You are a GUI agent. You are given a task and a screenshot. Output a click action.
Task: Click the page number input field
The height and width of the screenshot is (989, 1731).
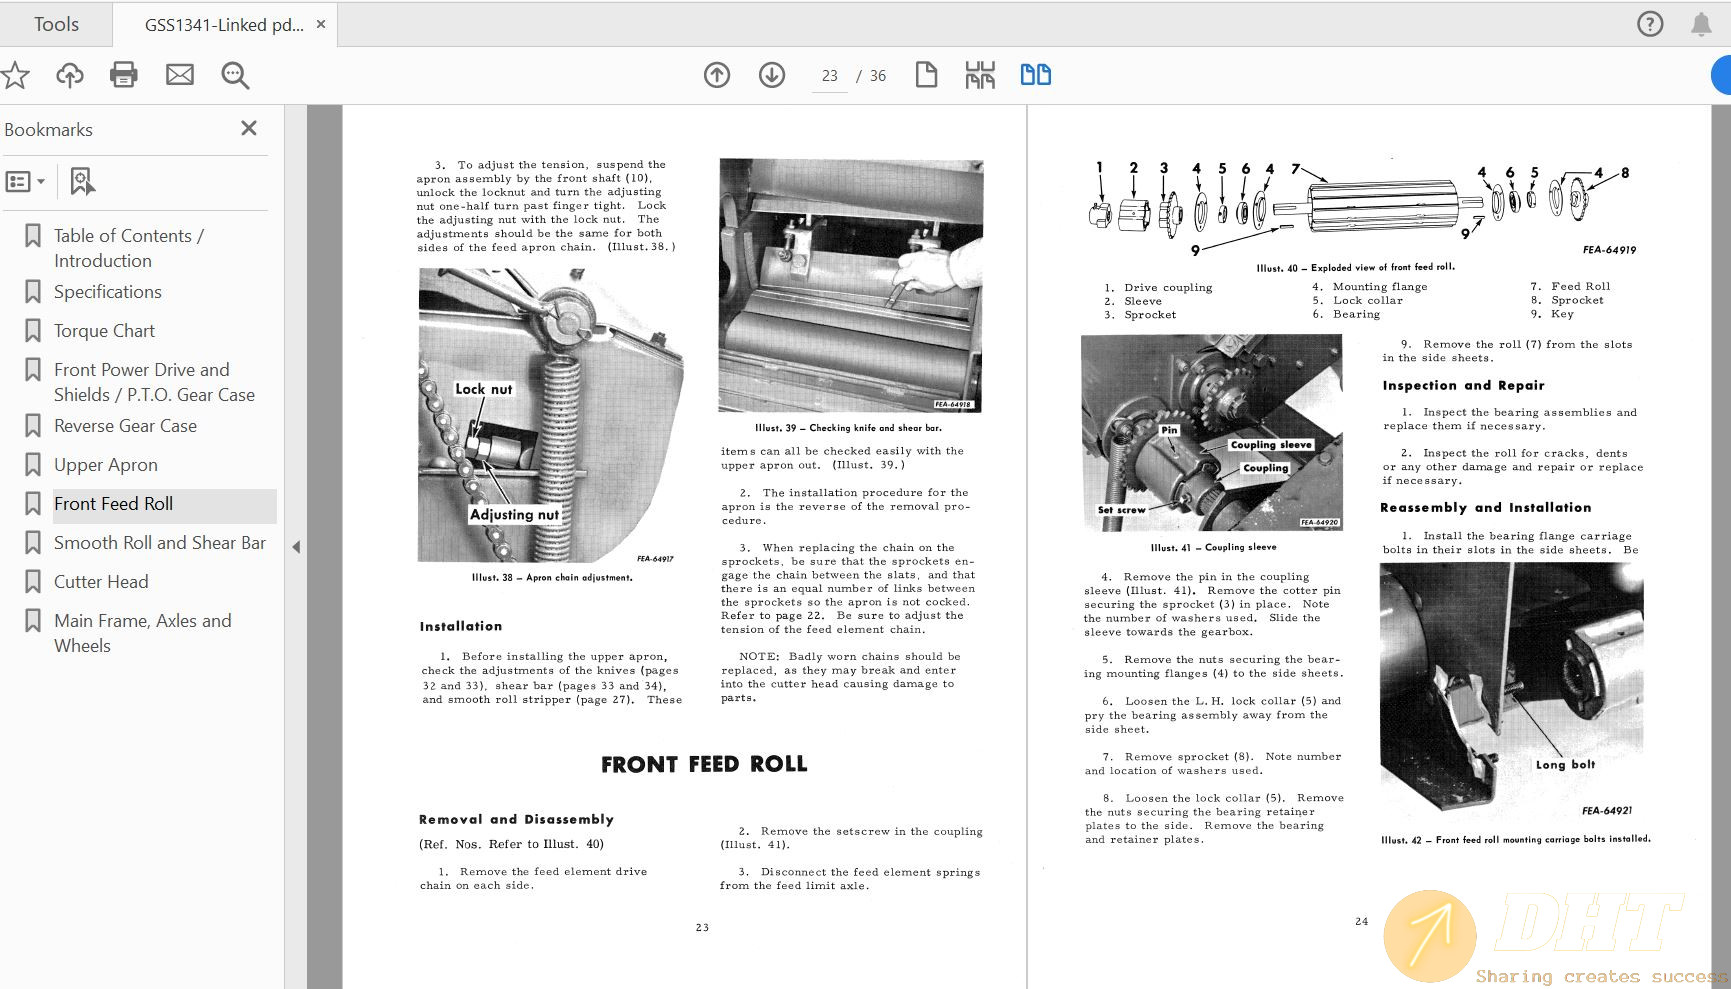click(830, 76)
